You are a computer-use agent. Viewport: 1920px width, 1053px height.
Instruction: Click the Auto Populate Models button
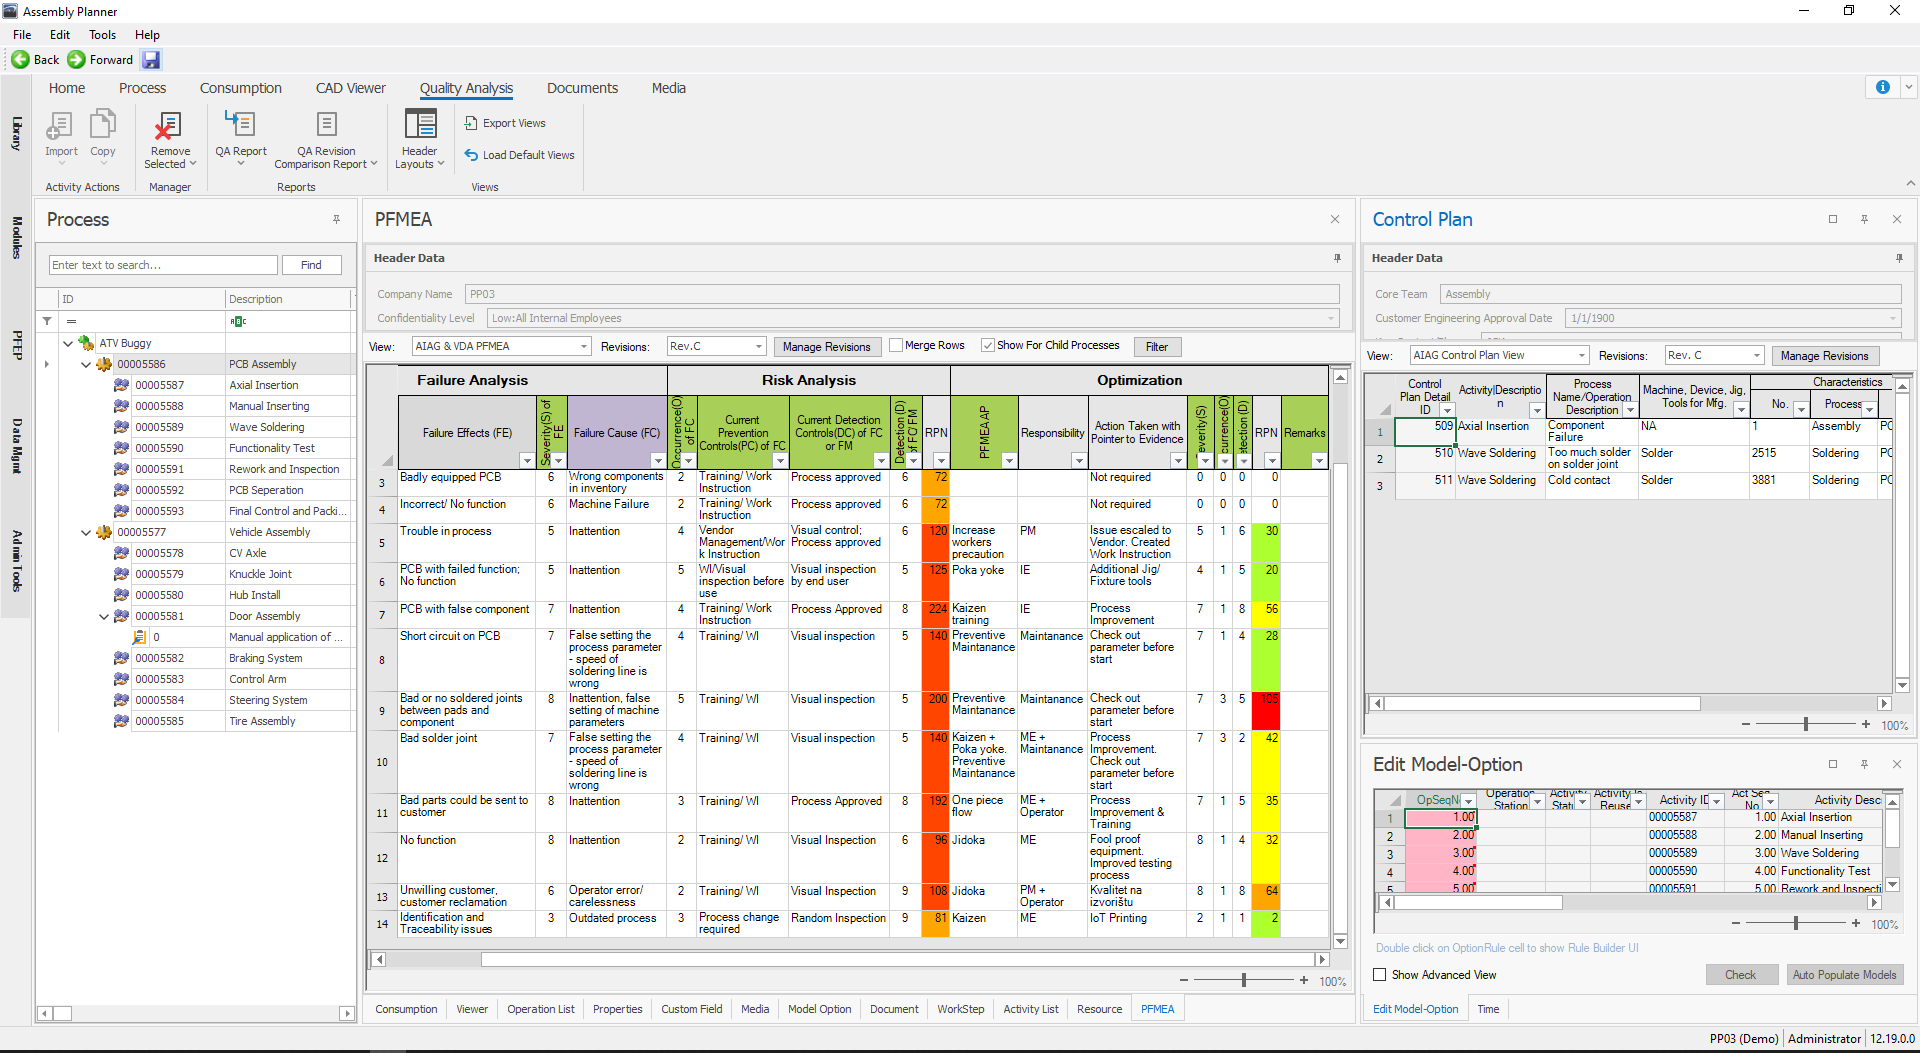(x=1845, y=974)
